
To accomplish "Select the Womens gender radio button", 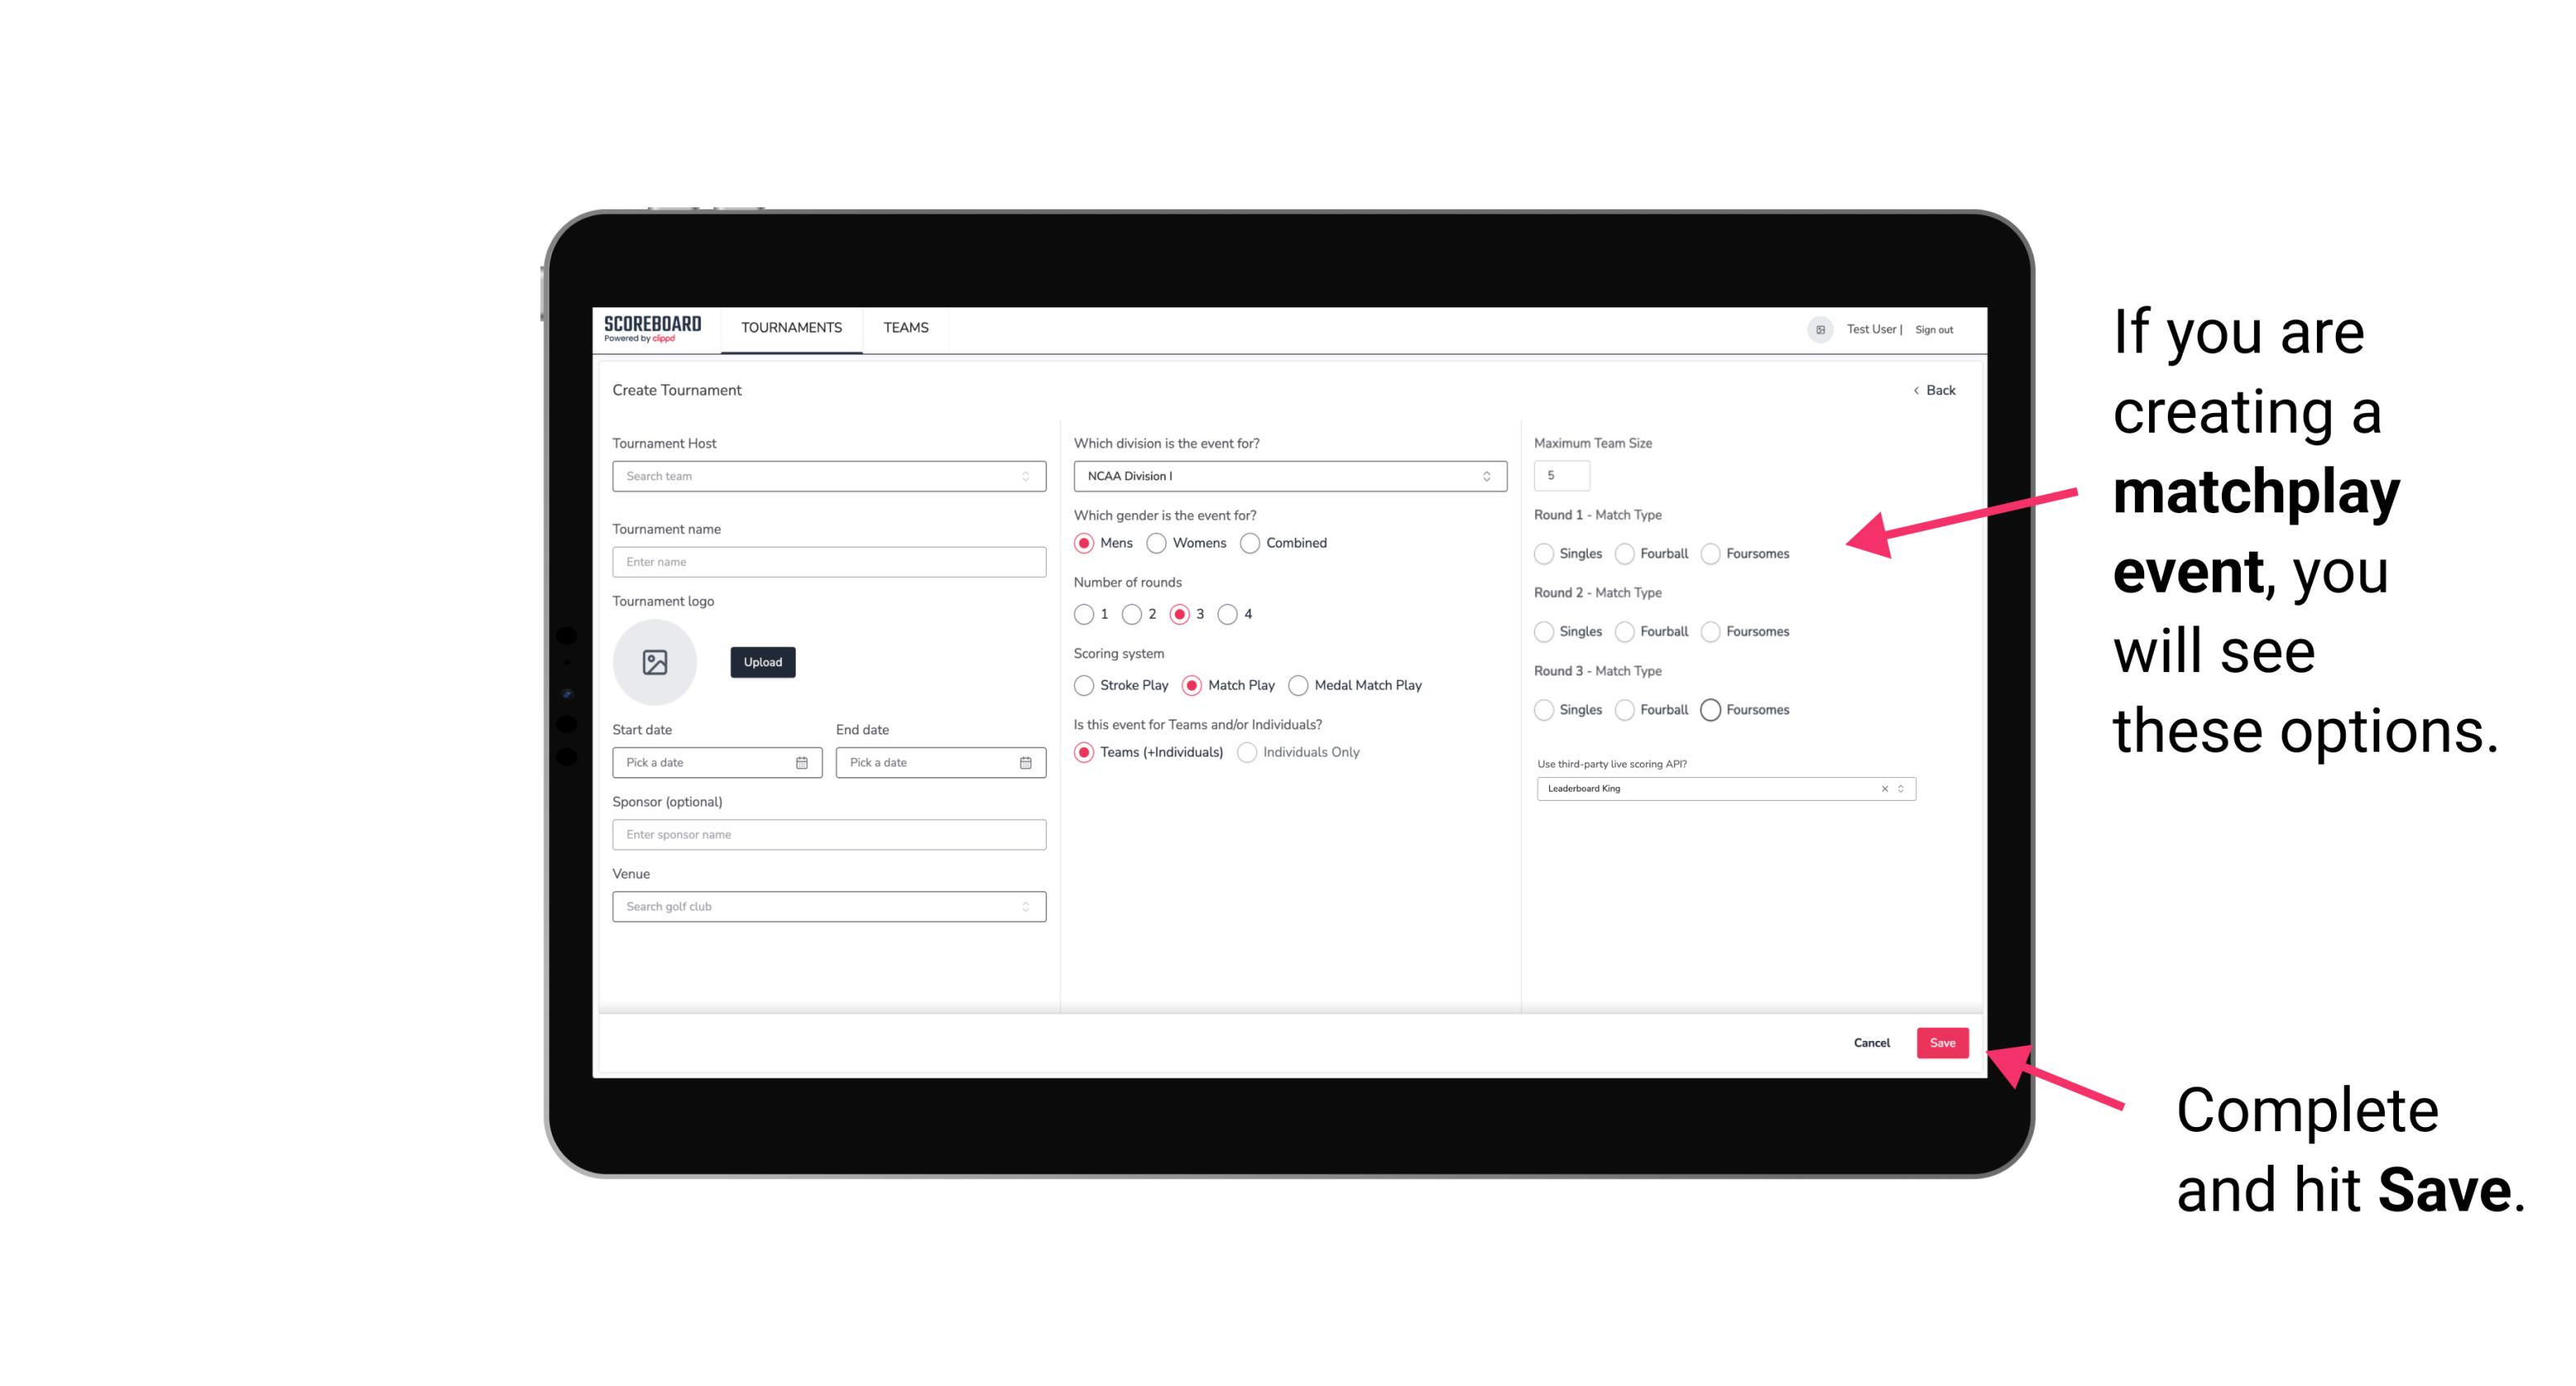I will pyautogui.click(x=1156, y=543).
